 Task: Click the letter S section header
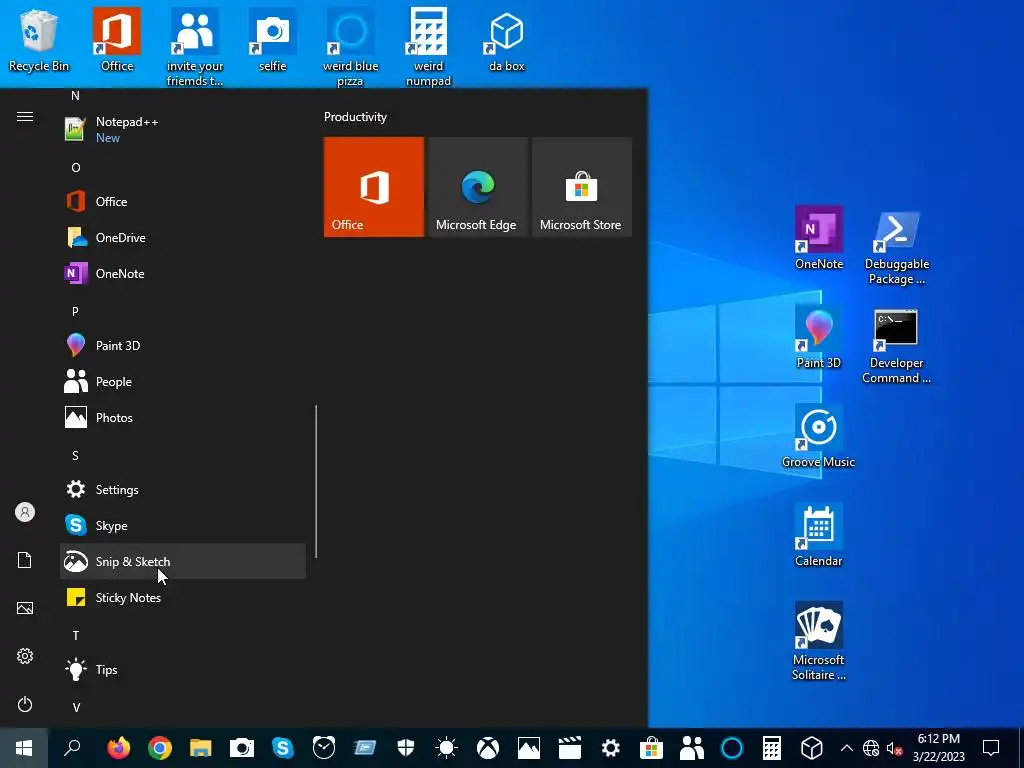[x=75, y=455]
